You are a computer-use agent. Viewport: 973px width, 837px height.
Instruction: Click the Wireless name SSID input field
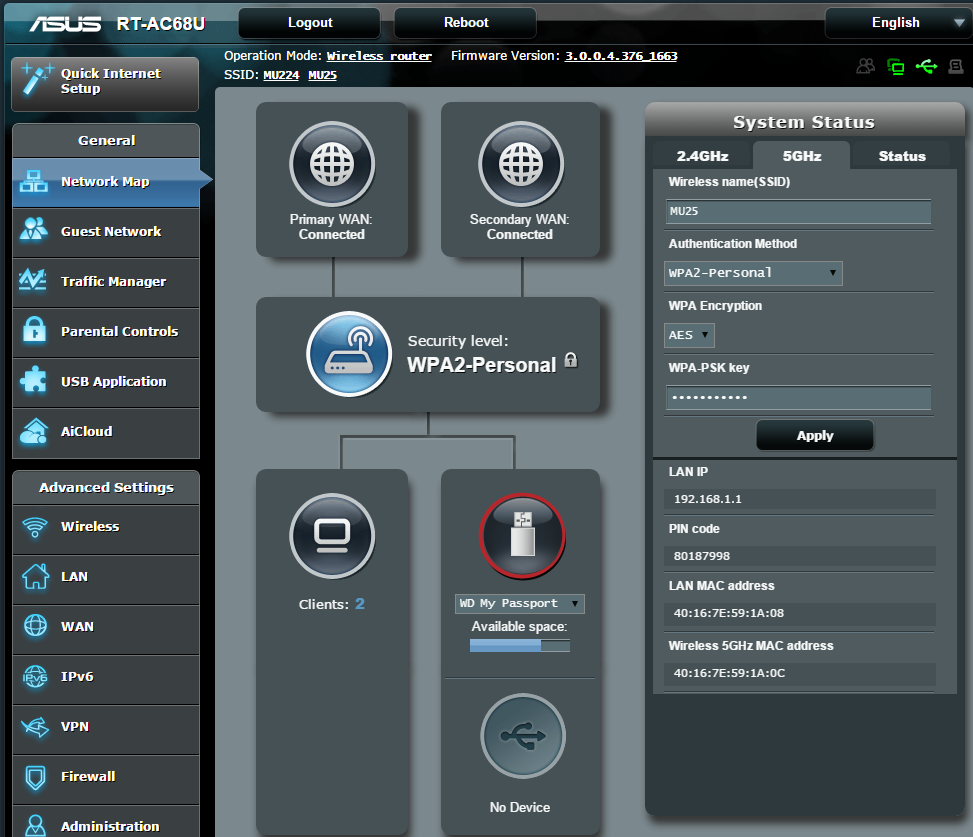click(798, 212)
